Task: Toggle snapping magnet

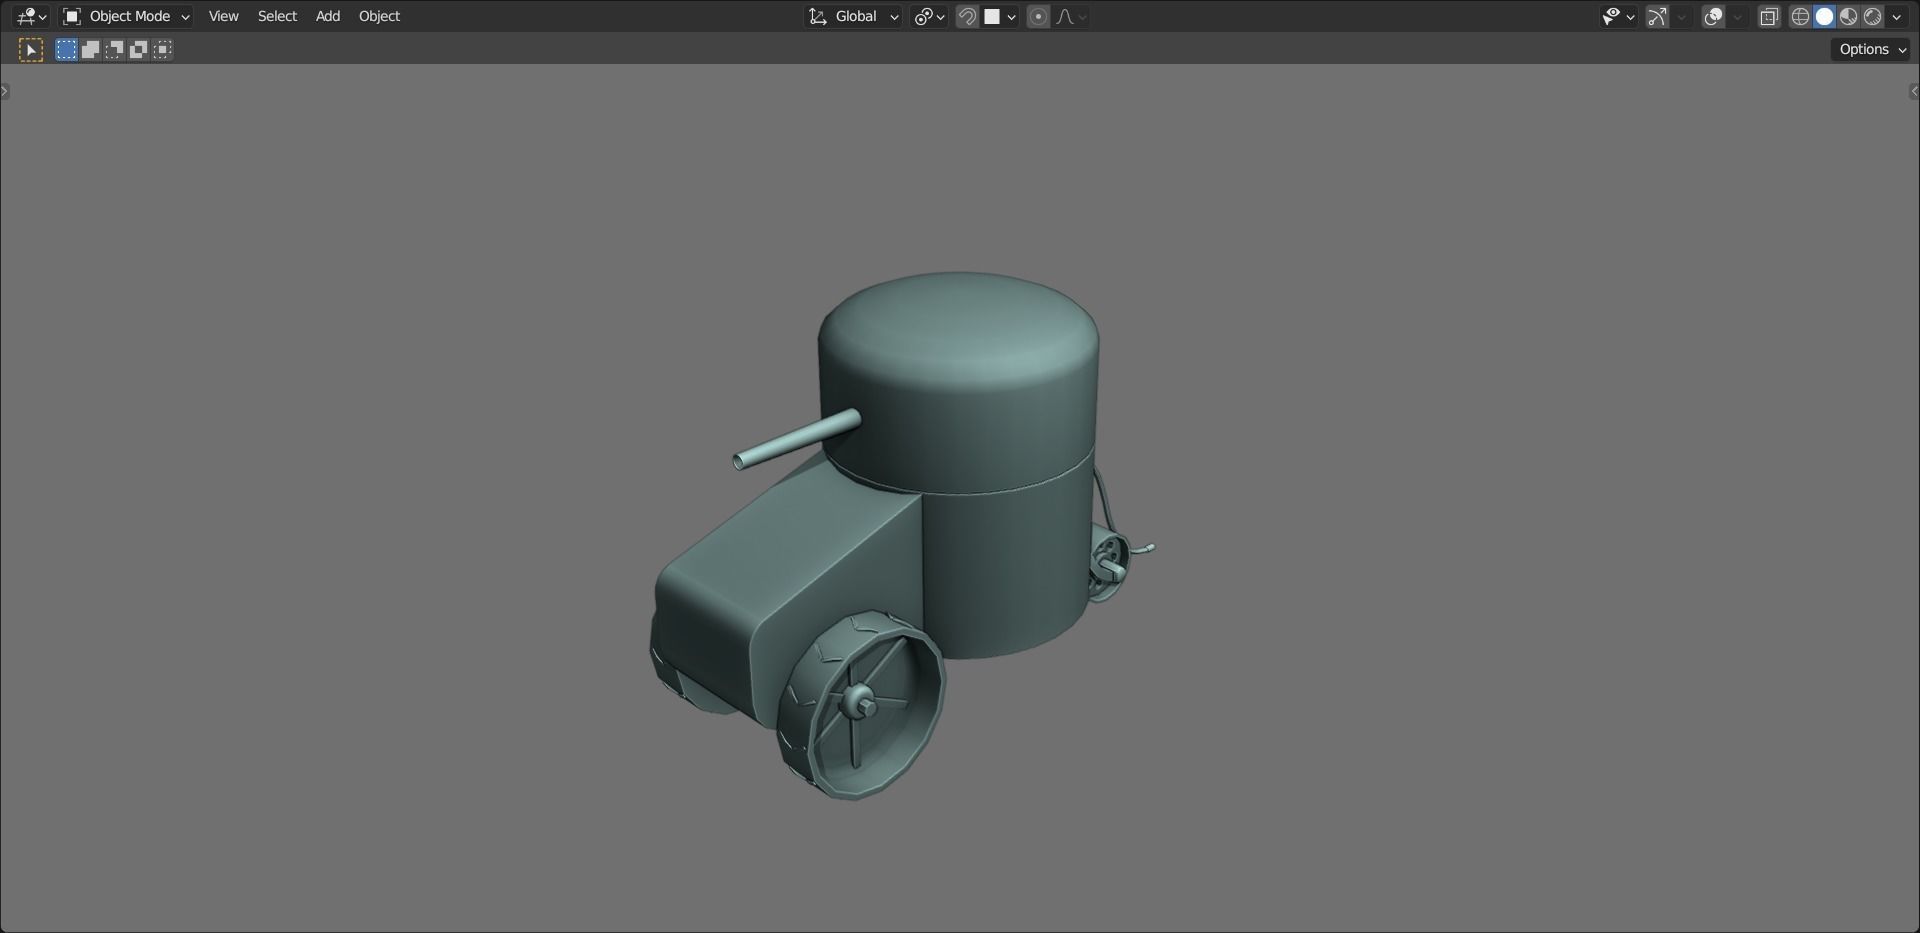Action: tap(967, 16)
